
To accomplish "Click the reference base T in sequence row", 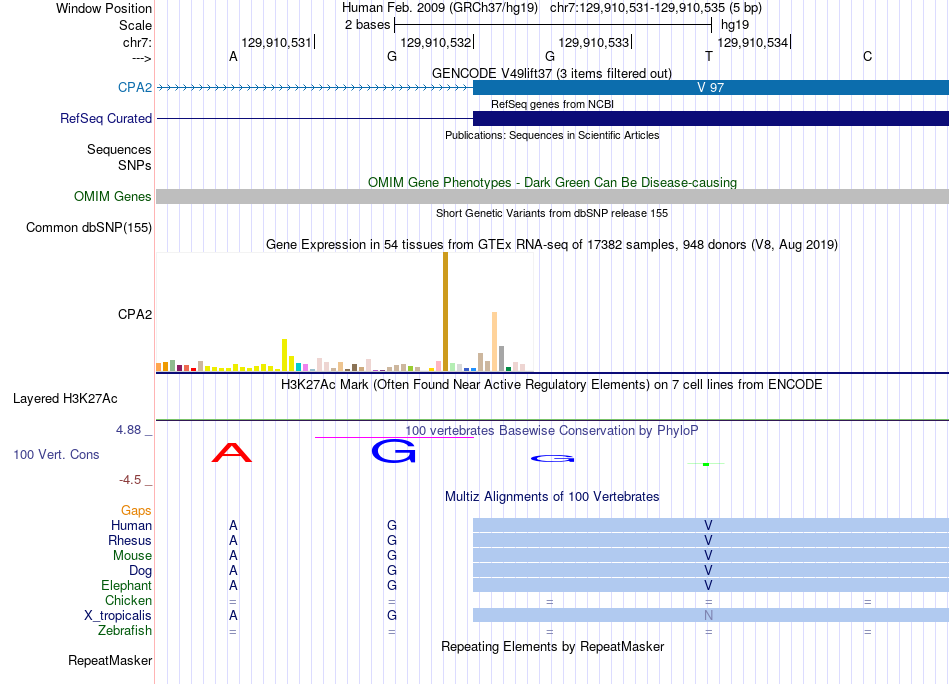I will (x=709, y=56).
